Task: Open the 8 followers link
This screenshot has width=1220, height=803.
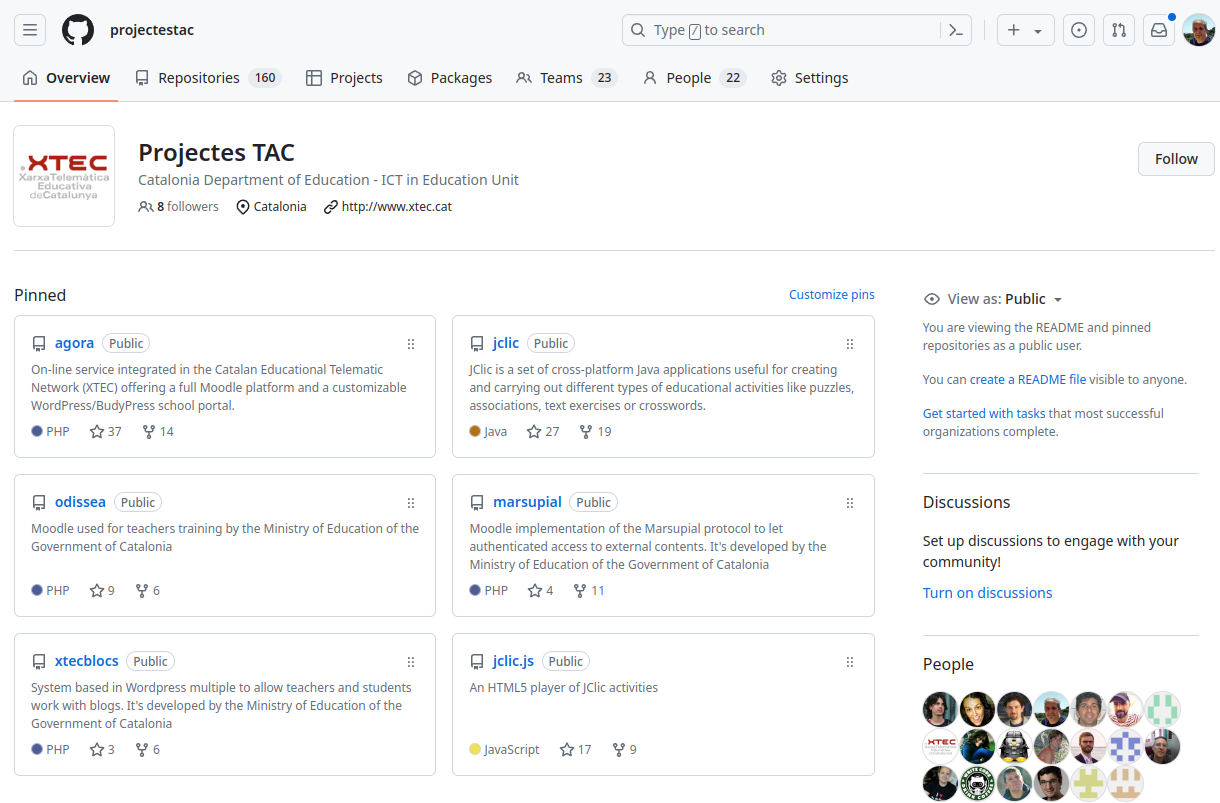Action: pyautogui.click(x=178, y=207)
